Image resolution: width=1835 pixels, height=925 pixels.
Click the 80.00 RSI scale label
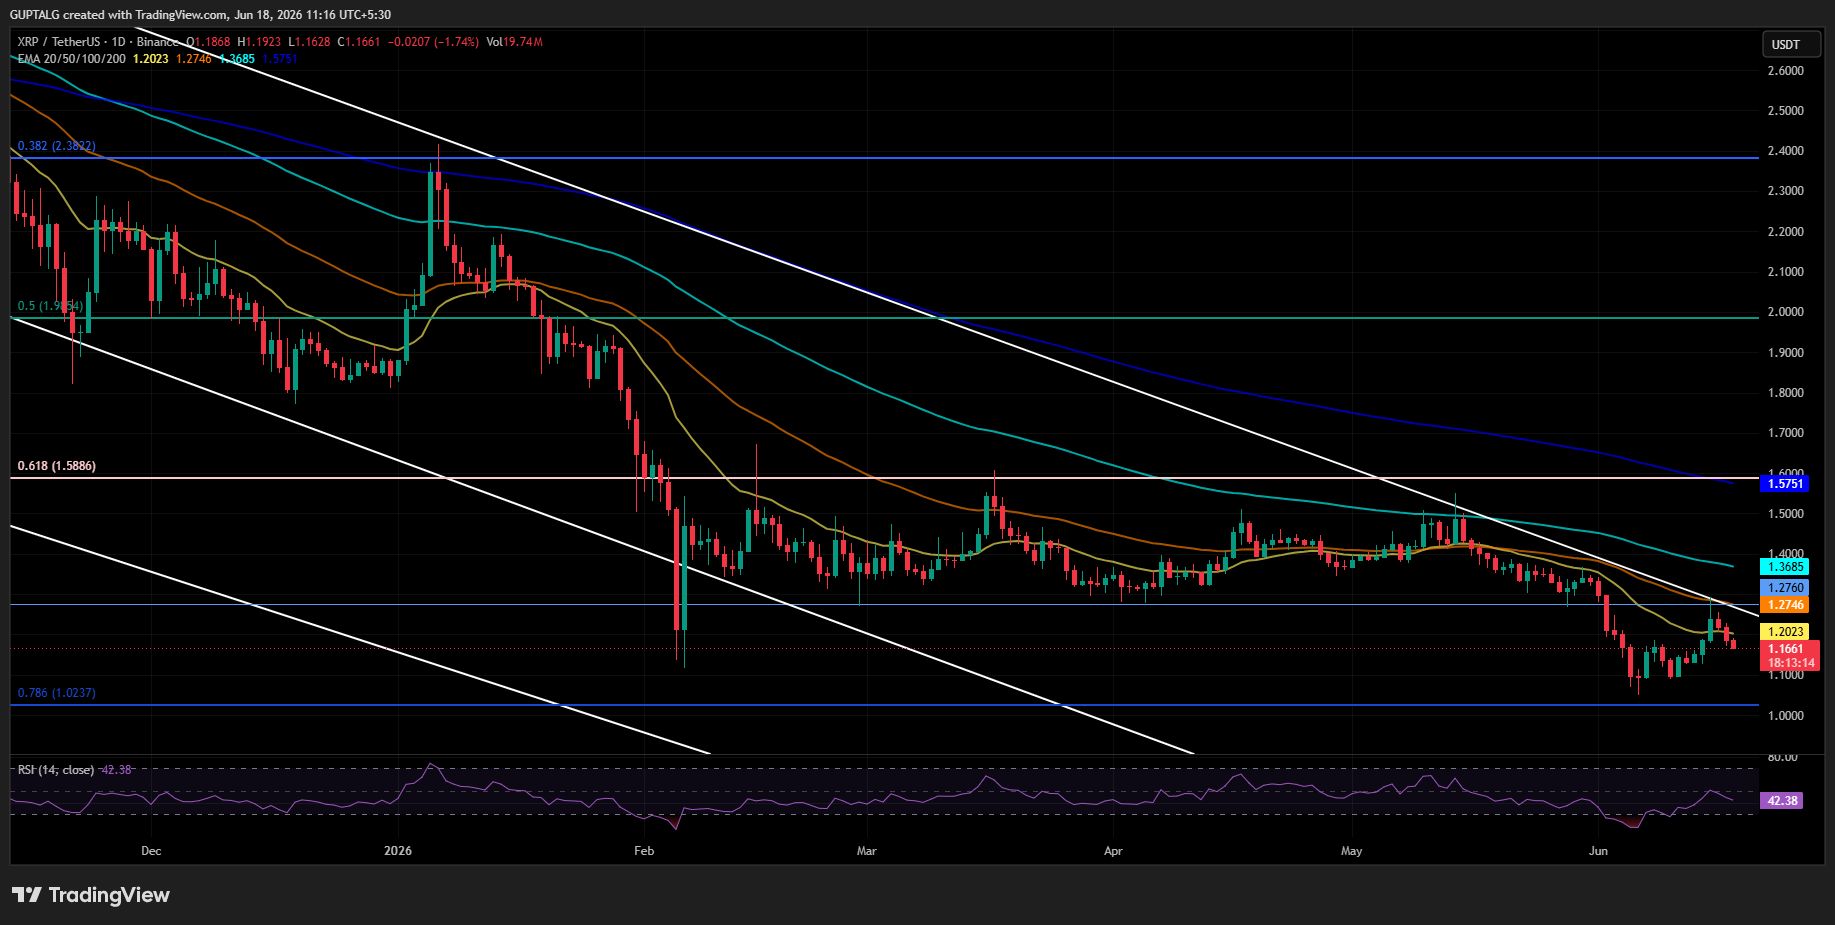tap(1783, 757)
